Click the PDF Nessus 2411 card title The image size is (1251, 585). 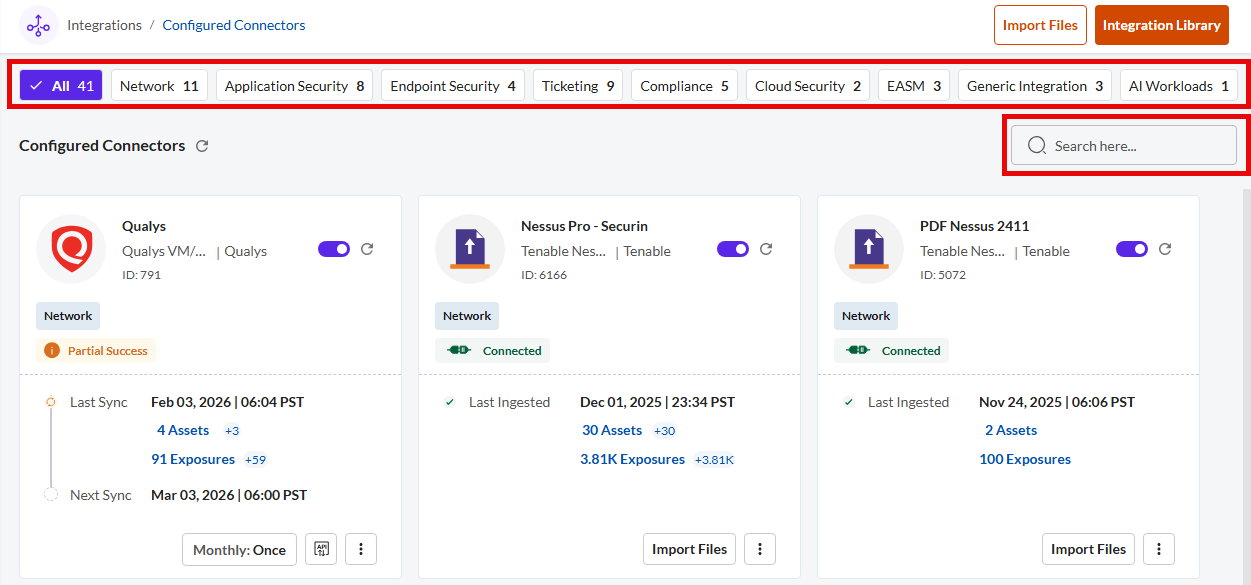975,226
